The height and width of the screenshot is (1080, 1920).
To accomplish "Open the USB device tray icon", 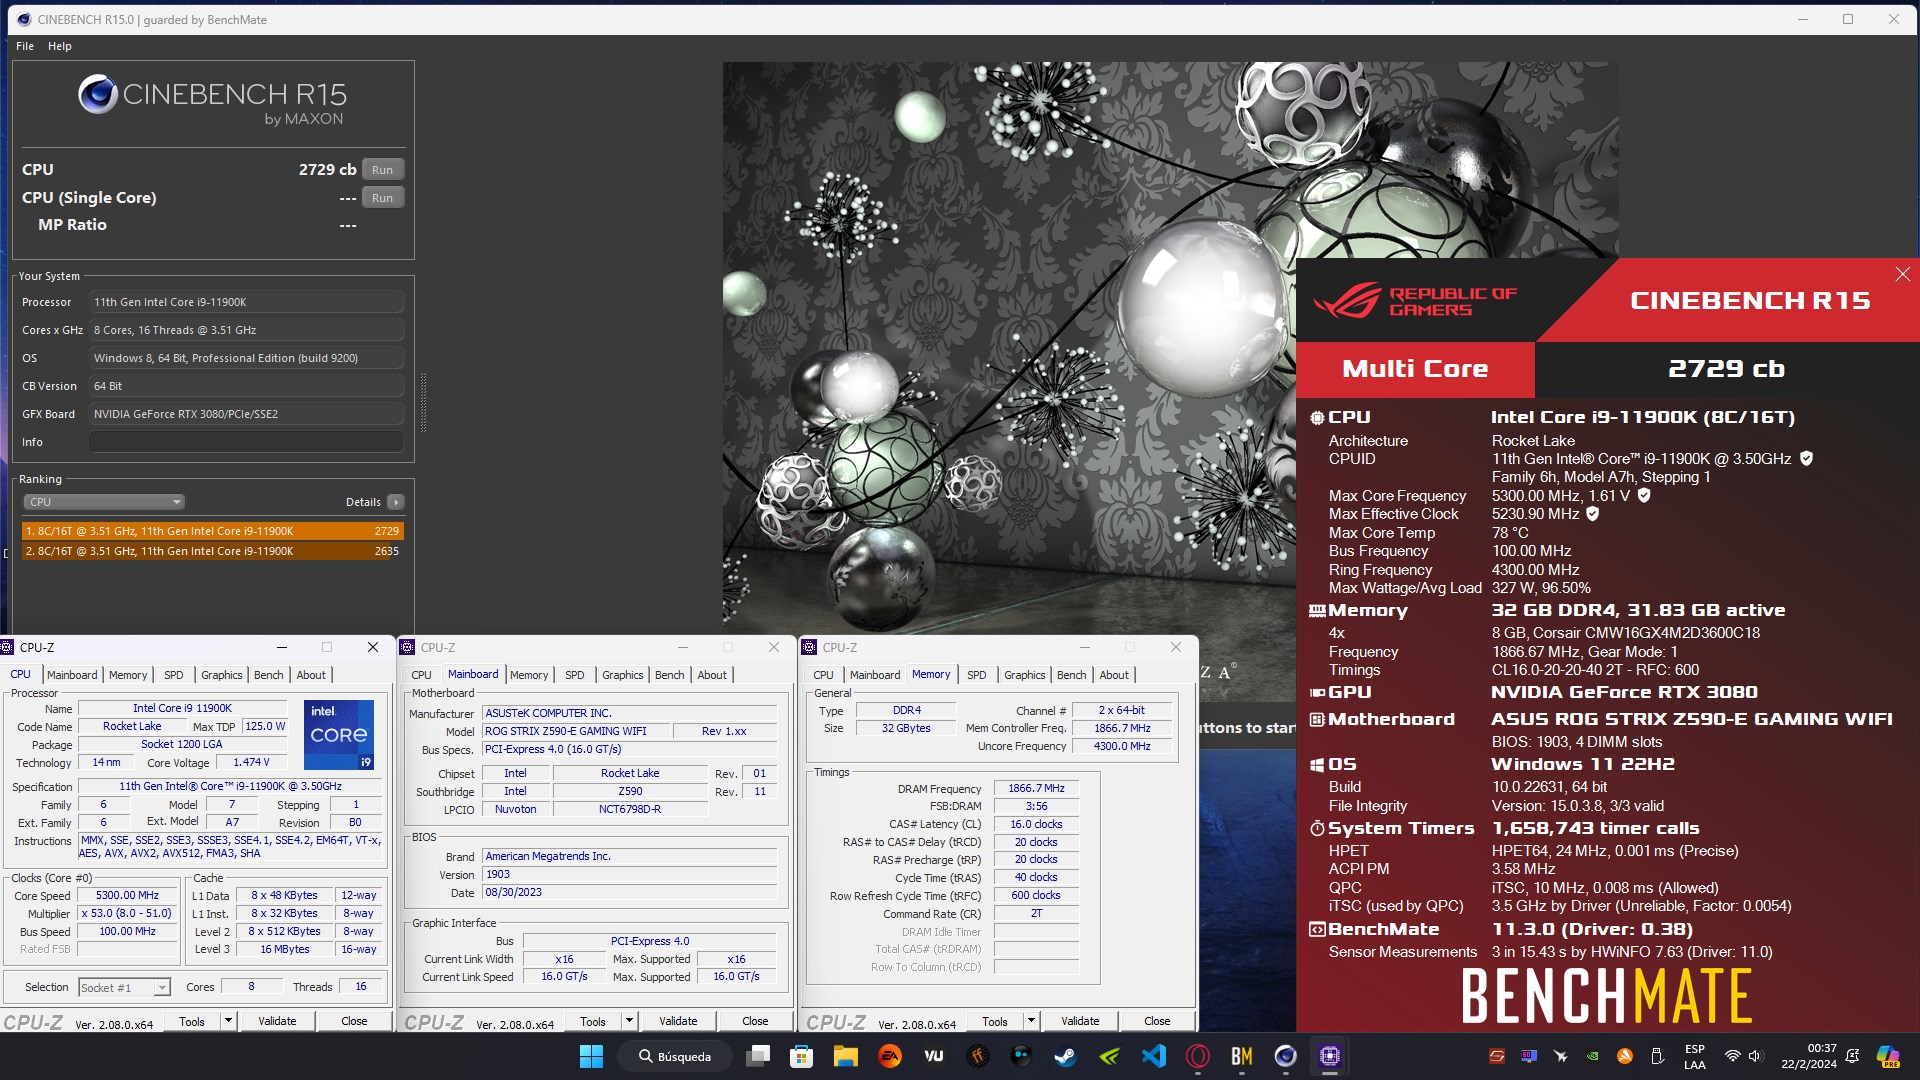I will pos(1657,1056).
